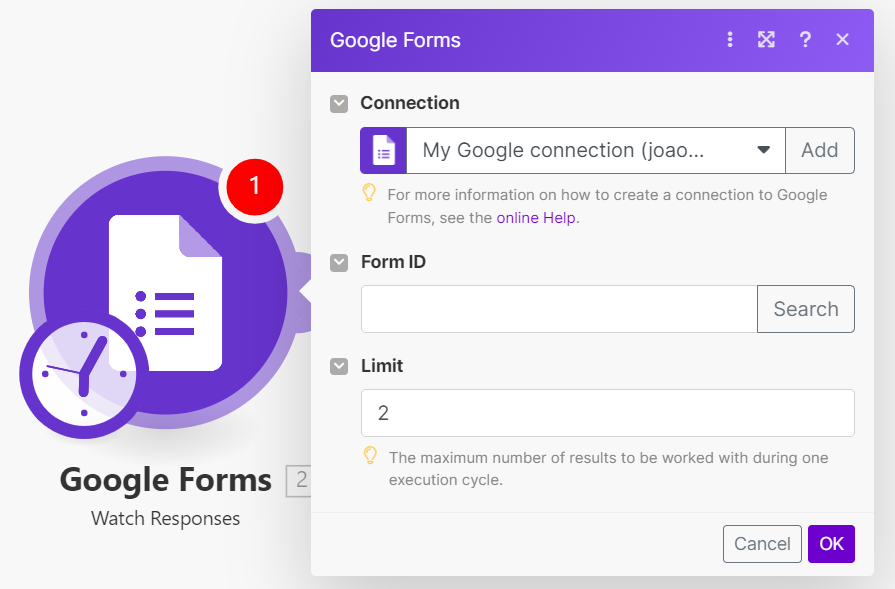The height and width of the screenshot is (589, 895).
Task: Open the three-dot options menu in dialog header
Action: coord(729,39)
